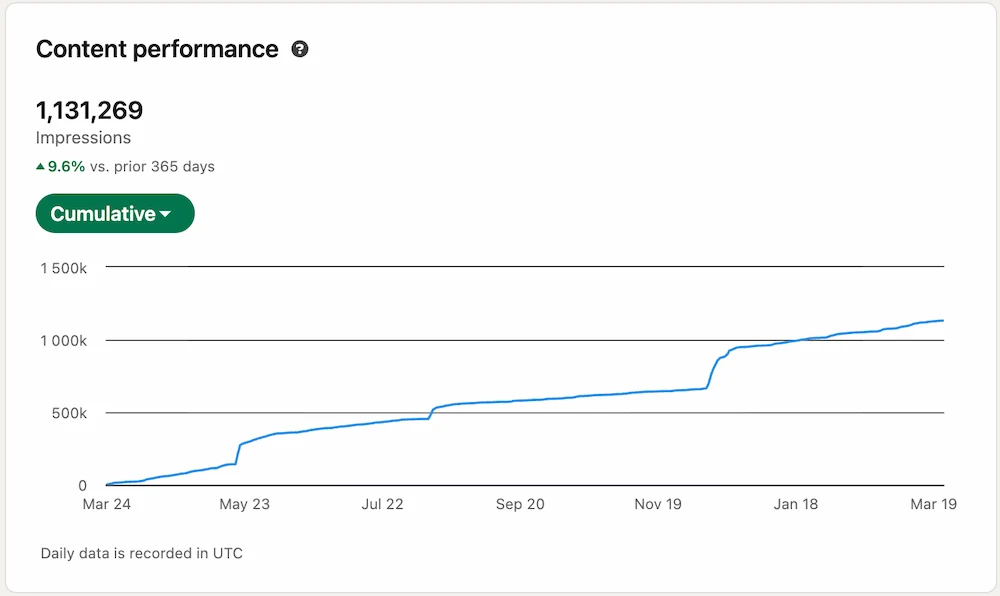Image resolution: width=1000 pixels, height=596 pixels.
Task: Open the Cumulative view dropdown
Action: (115, 213)
